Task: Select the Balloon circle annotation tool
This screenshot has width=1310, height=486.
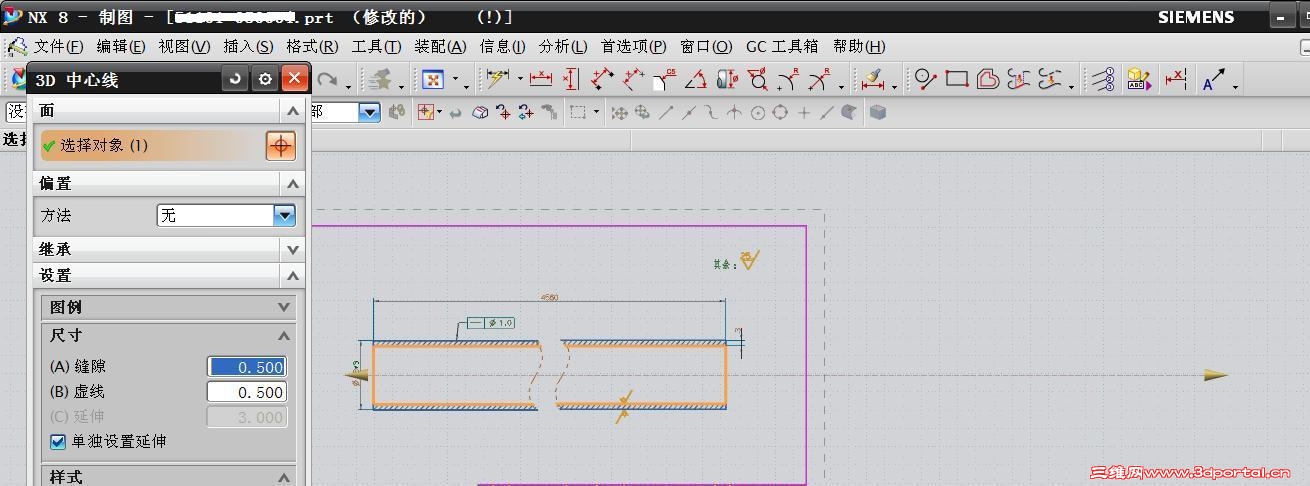Action: (926, 79)
